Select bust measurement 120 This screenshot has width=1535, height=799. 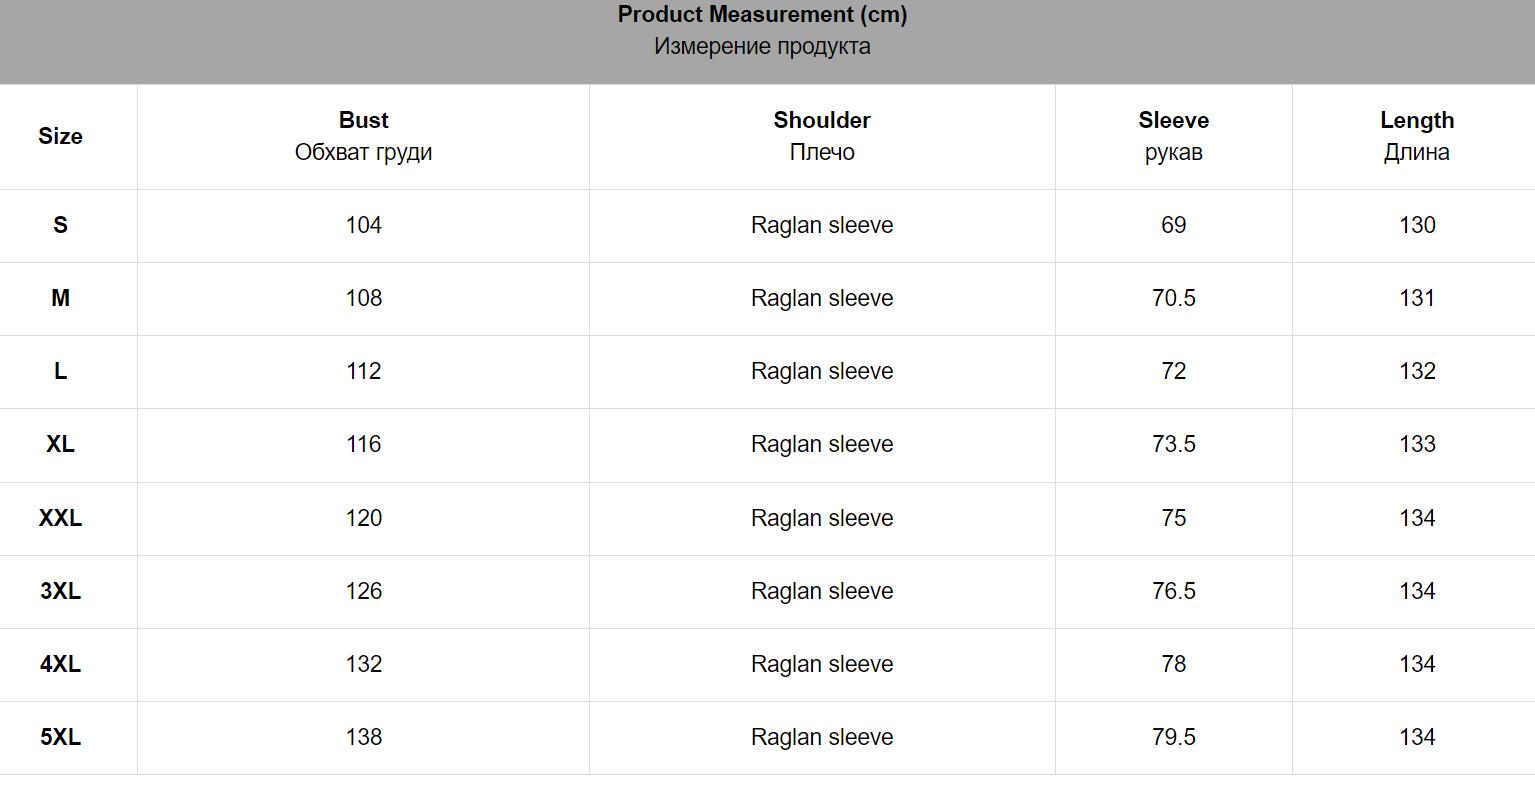point(363,519)
